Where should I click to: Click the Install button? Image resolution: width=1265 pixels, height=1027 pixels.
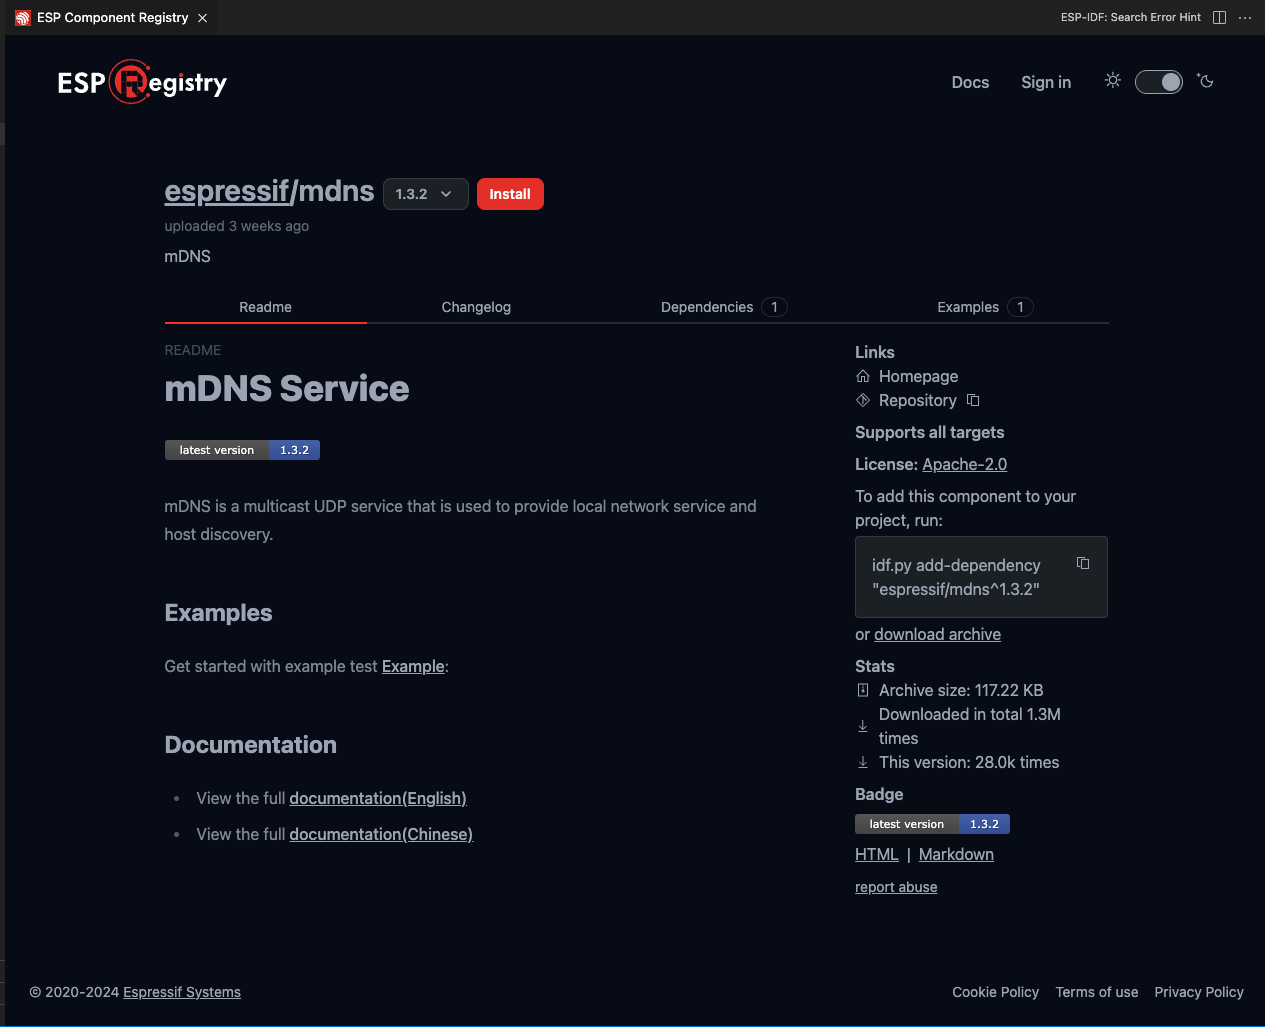(510, 194)
